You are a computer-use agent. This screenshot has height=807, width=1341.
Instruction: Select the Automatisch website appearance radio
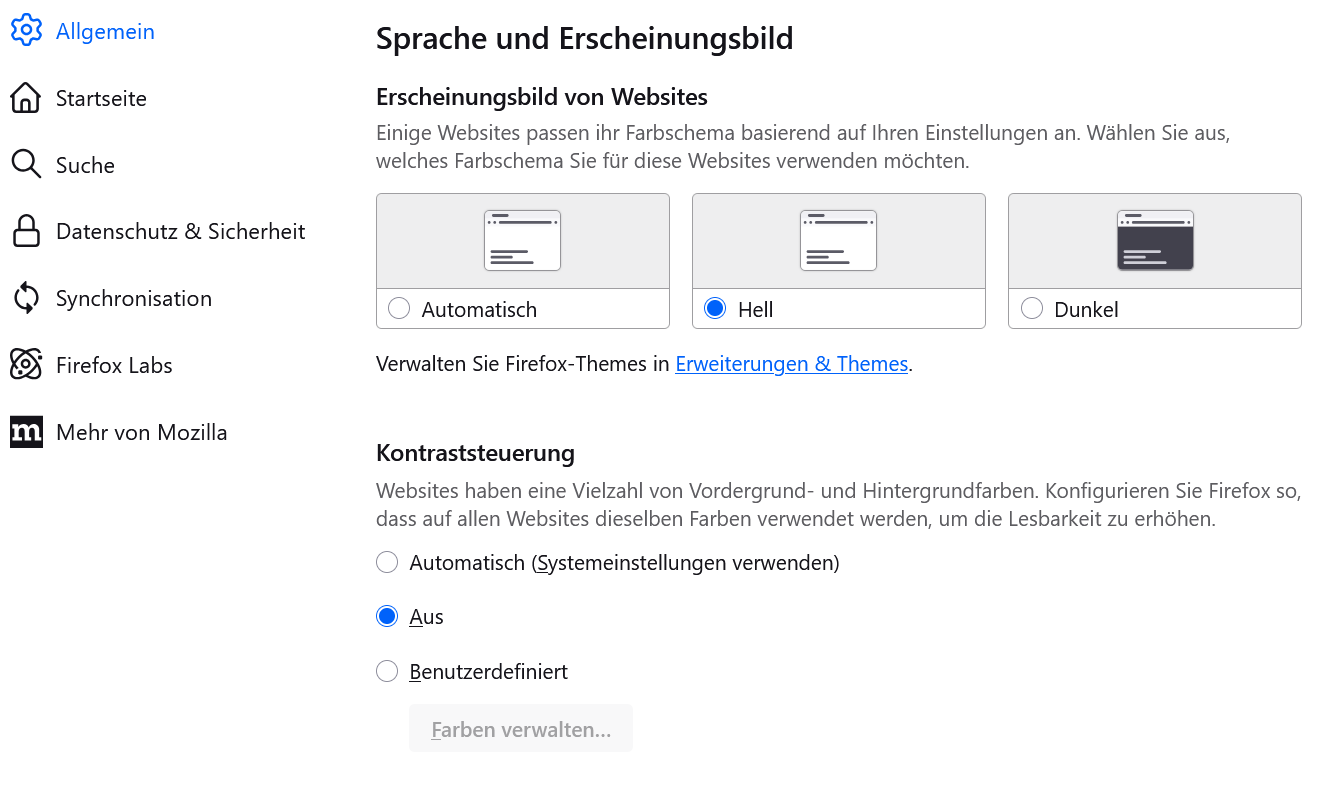click(x=399, y=309)
